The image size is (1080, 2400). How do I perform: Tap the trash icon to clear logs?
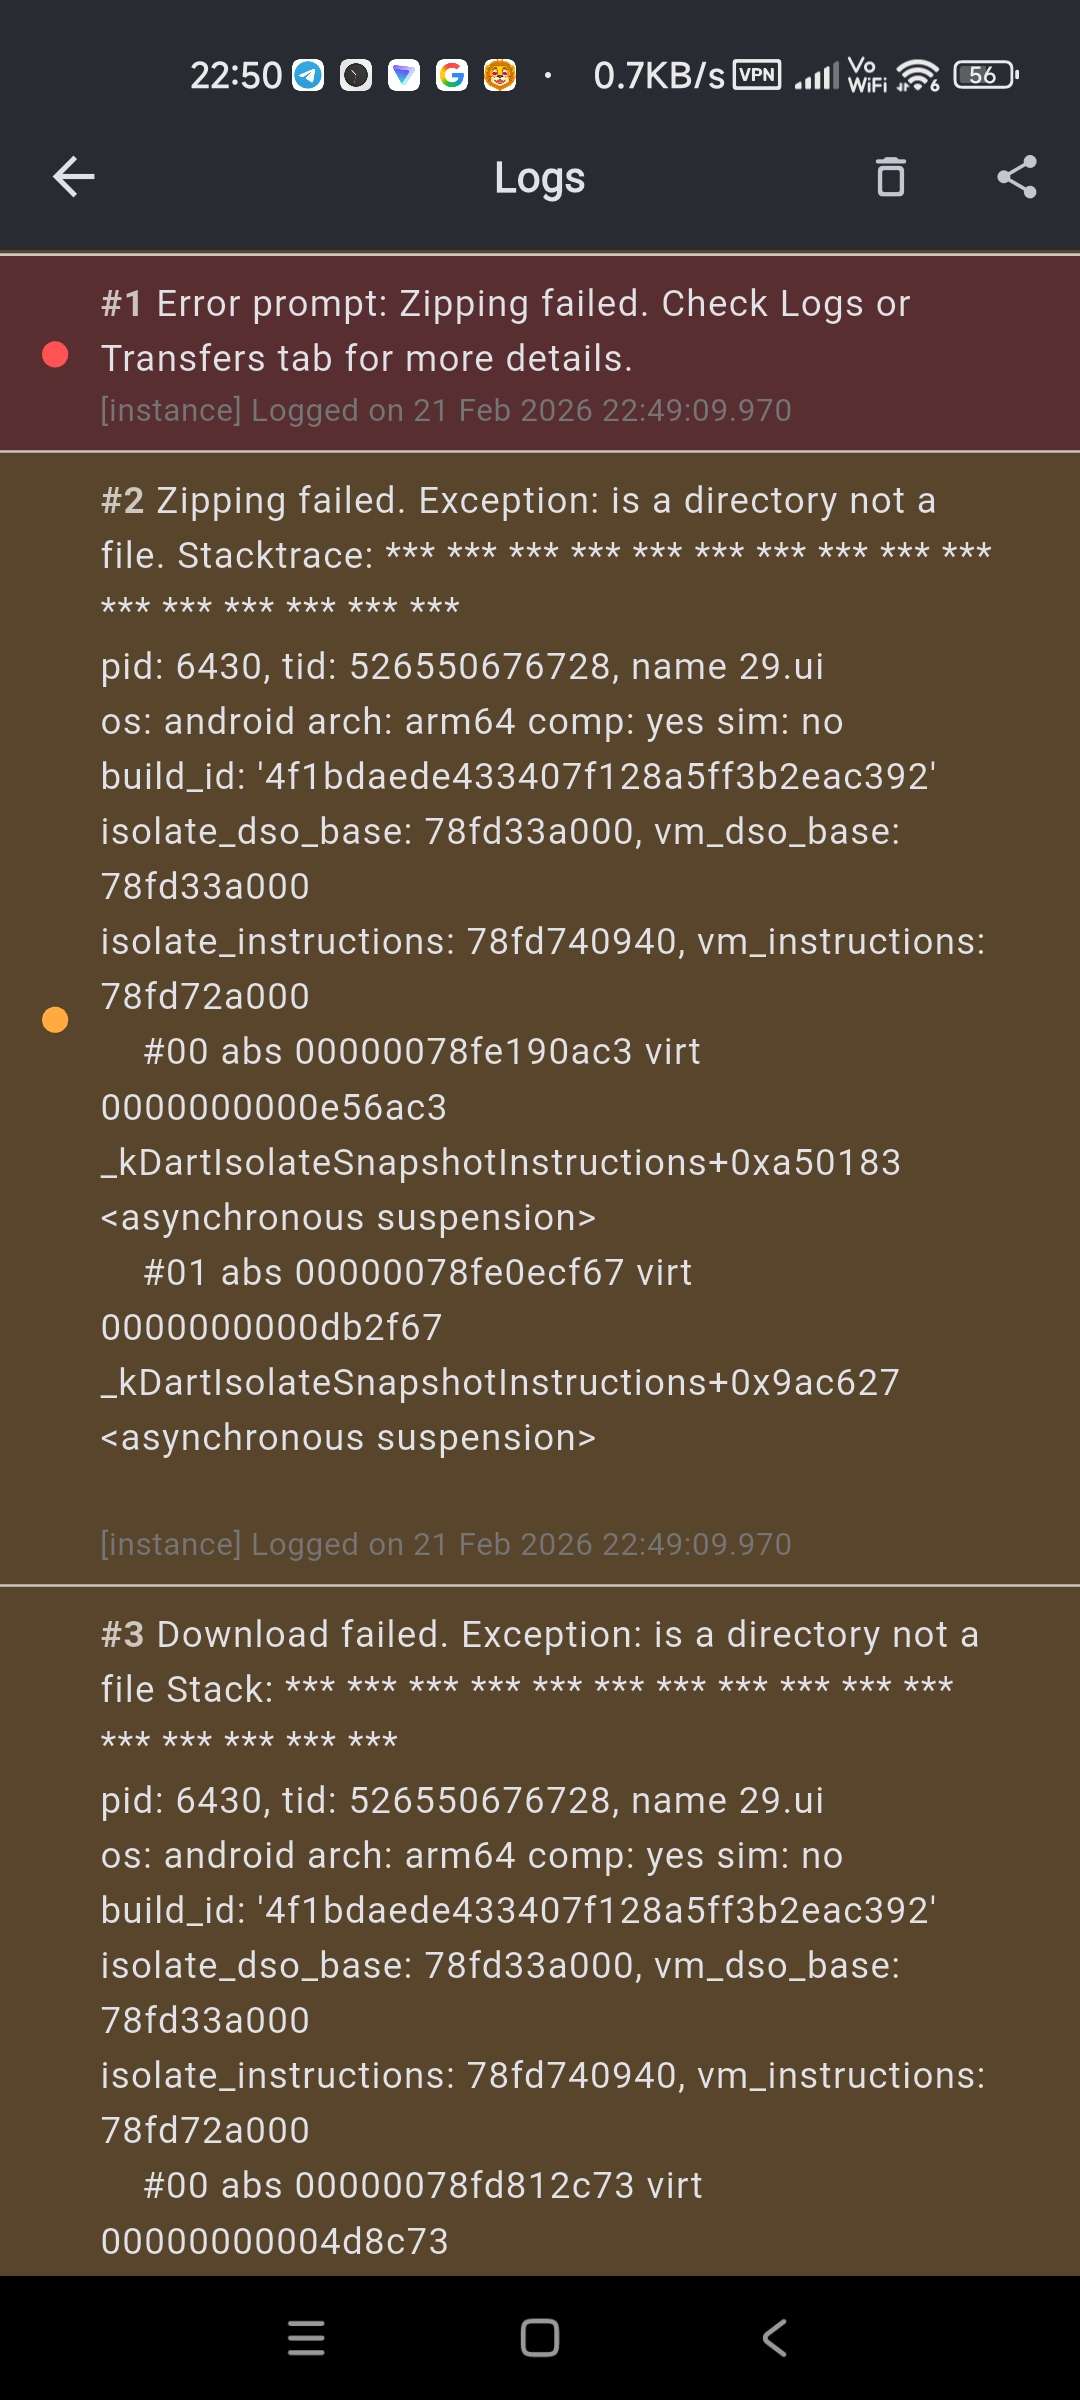point(890,177)
